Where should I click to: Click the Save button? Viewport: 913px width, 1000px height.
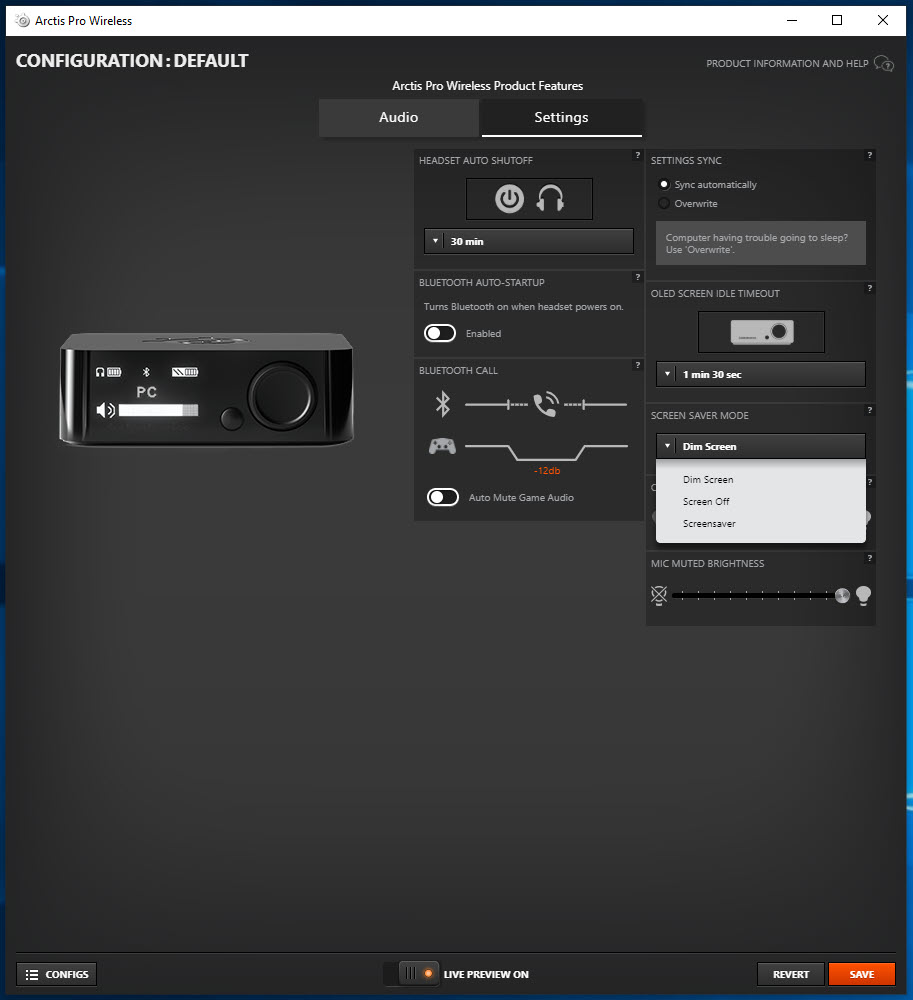tap(861, 974)
